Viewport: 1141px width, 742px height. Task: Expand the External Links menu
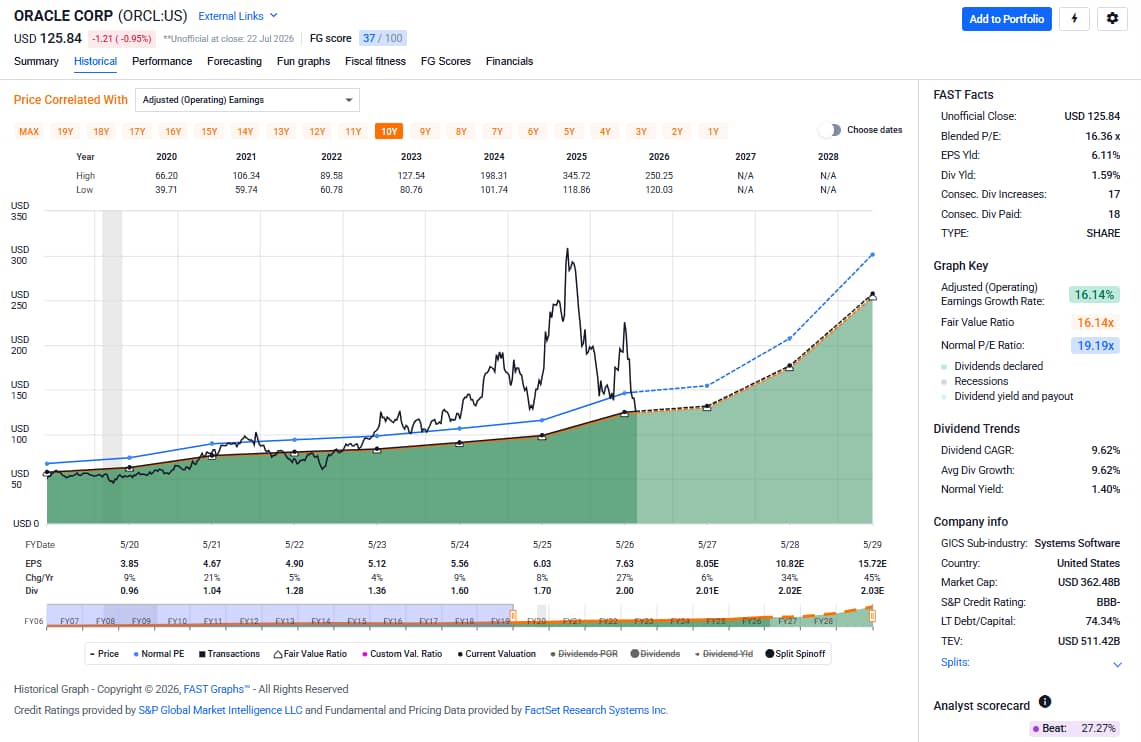coord(238,16)
